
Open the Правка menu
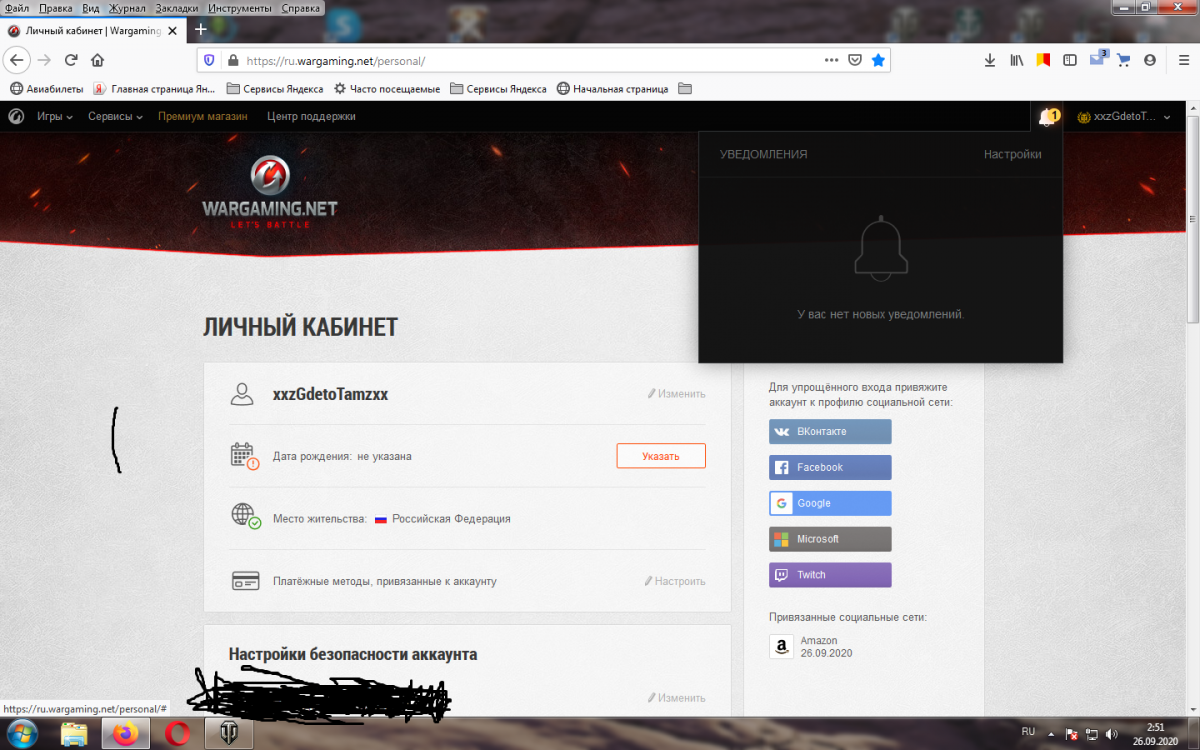(56, 7)
